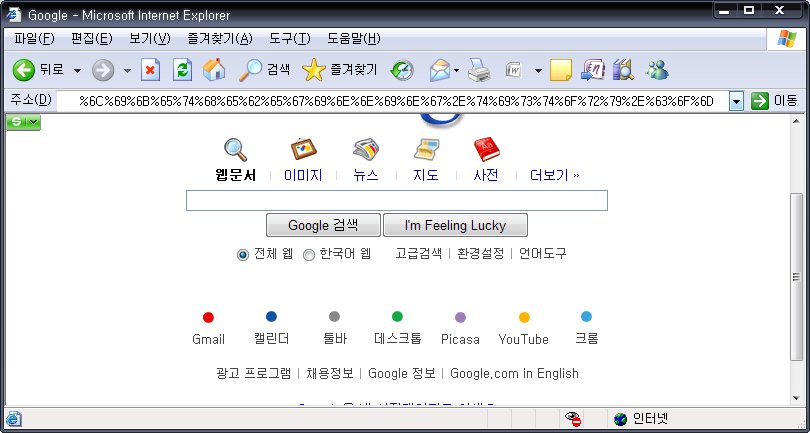Viewport: 810px width, 433px height.
Task: Click the Google 검색 button
Action: 323,225
